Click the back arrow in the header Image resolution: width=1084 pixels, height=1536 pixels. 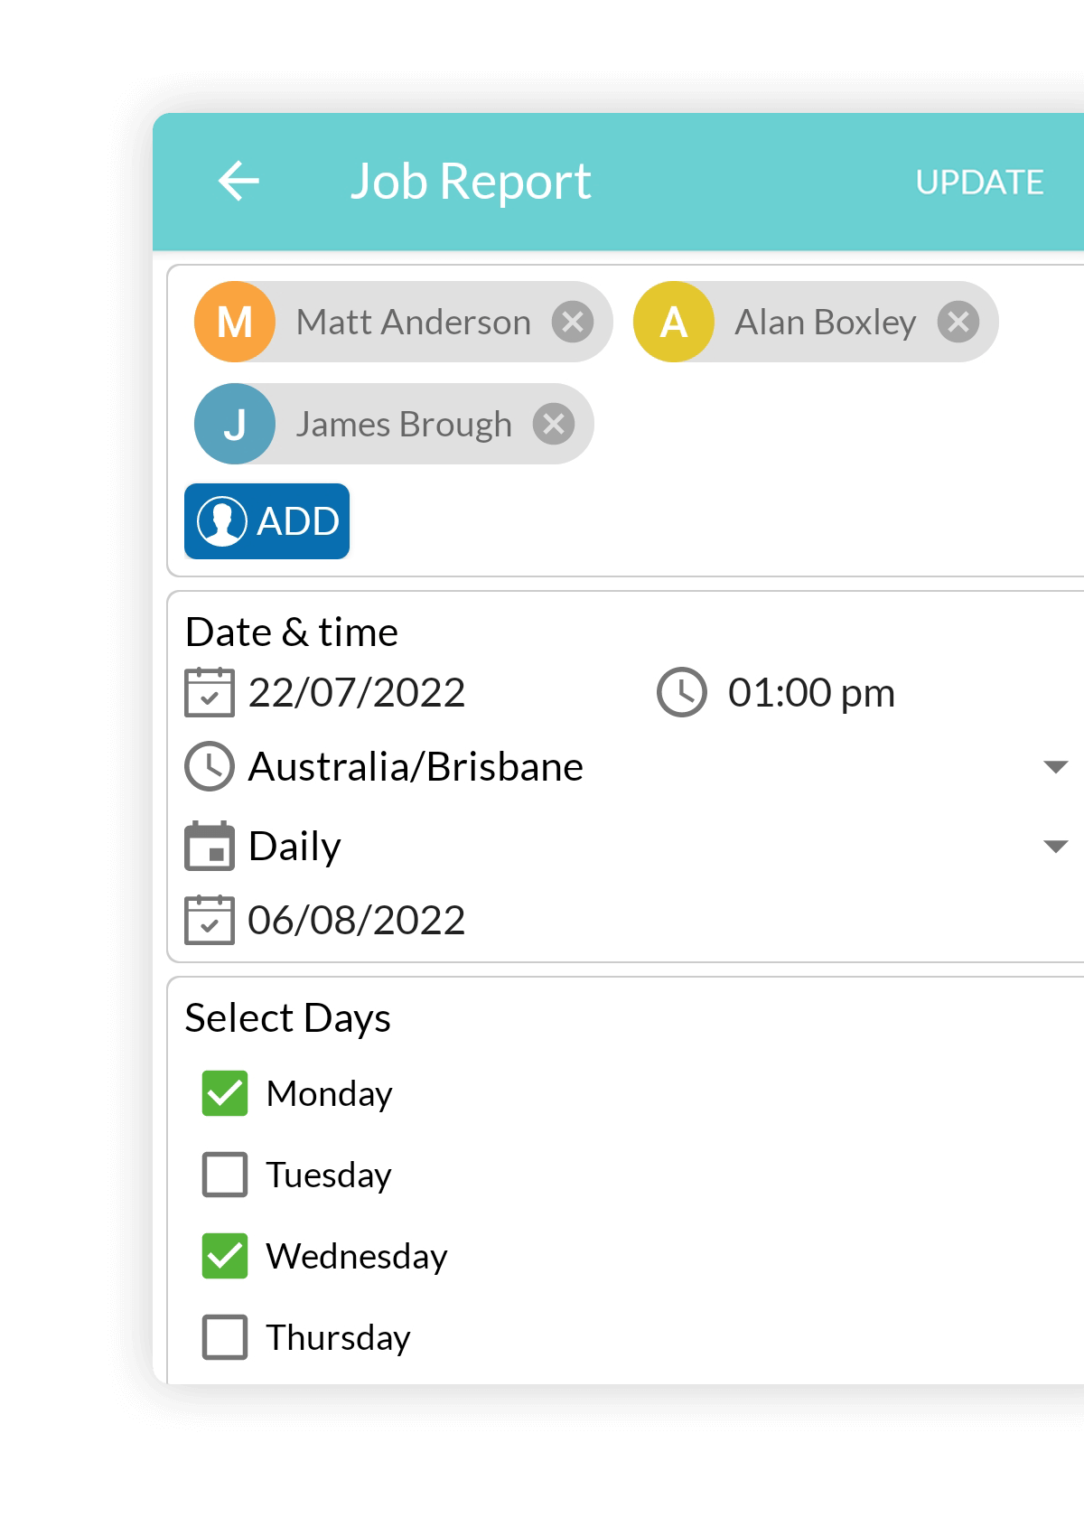point(237,181)
